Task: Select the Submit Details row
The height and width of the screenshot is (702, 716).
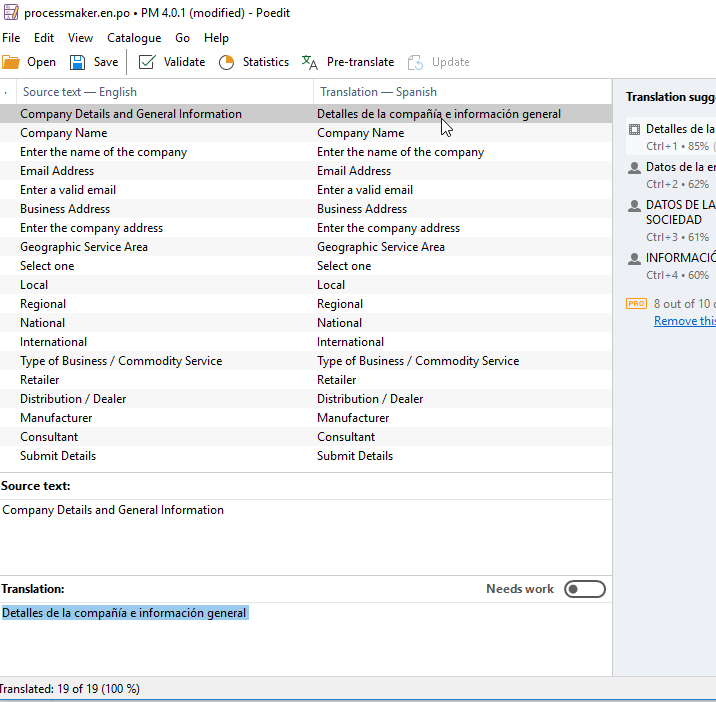Action: pyautogui.click(x=58, y=456)
